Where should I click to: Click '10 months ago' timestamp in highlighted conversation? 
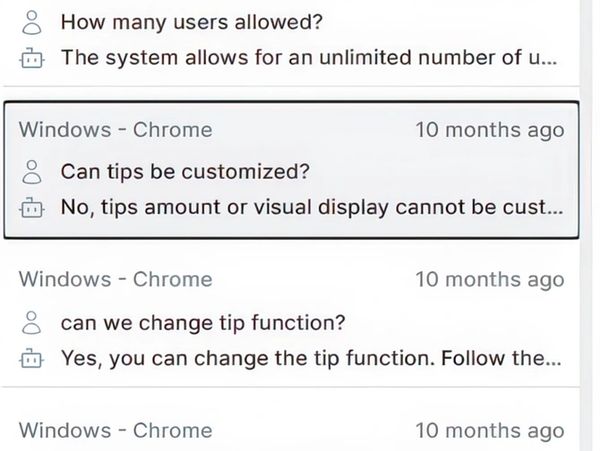coord(489,130)
